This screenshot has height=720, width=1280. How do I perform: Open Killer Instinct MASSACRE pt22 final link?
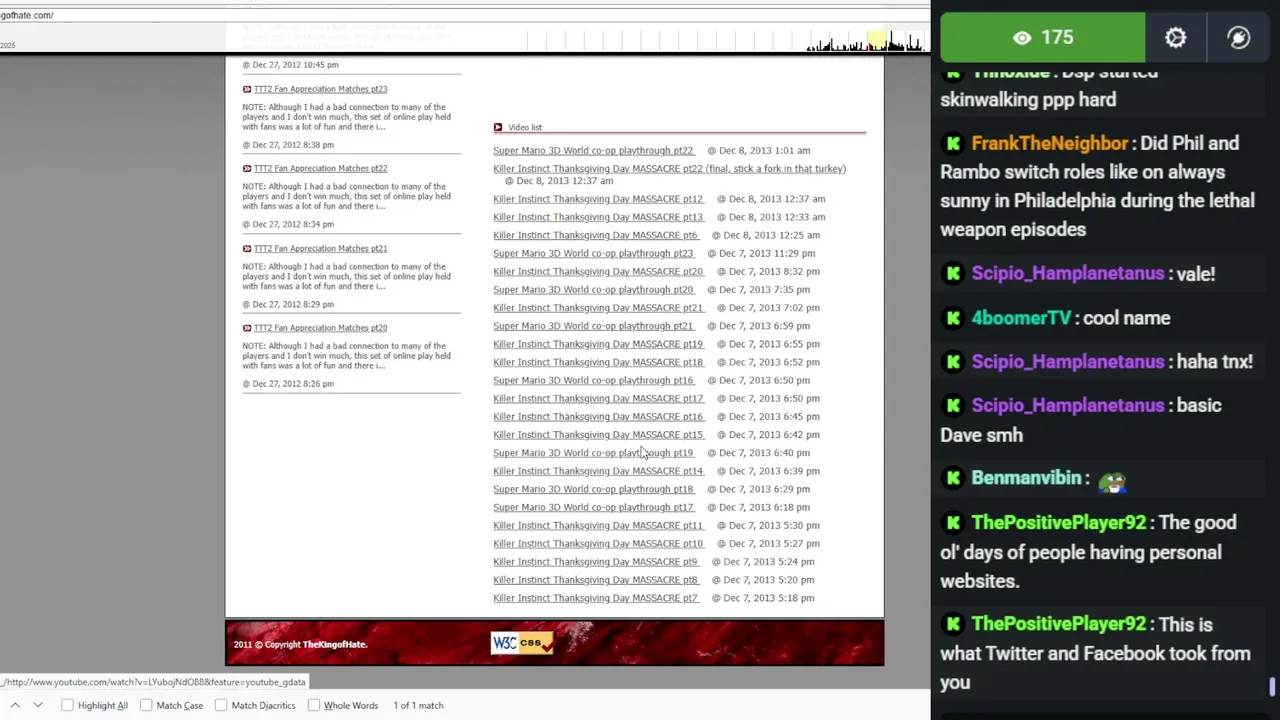click(x=669, y=169)
